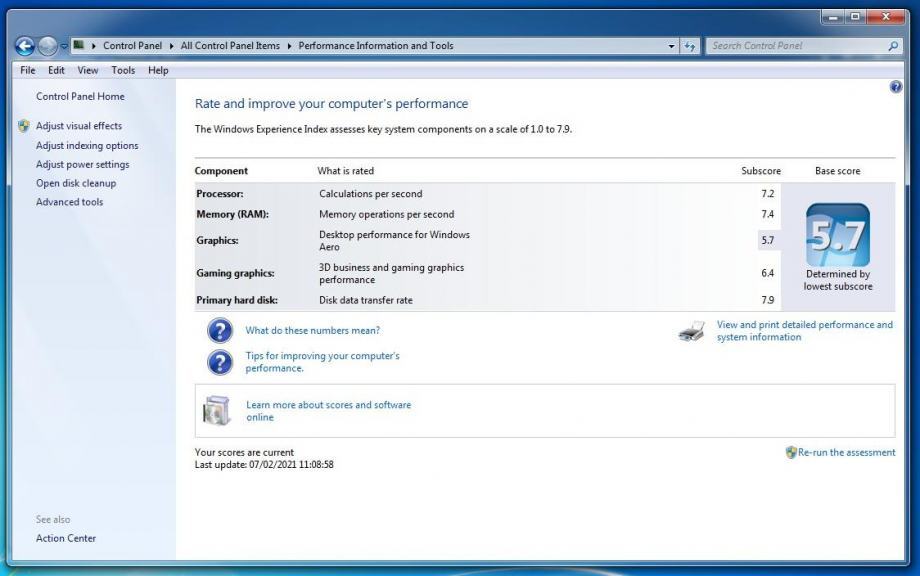The image size is (920, 576).
Task: Select the Gaming graphics row label
Action: pos(235,273)
